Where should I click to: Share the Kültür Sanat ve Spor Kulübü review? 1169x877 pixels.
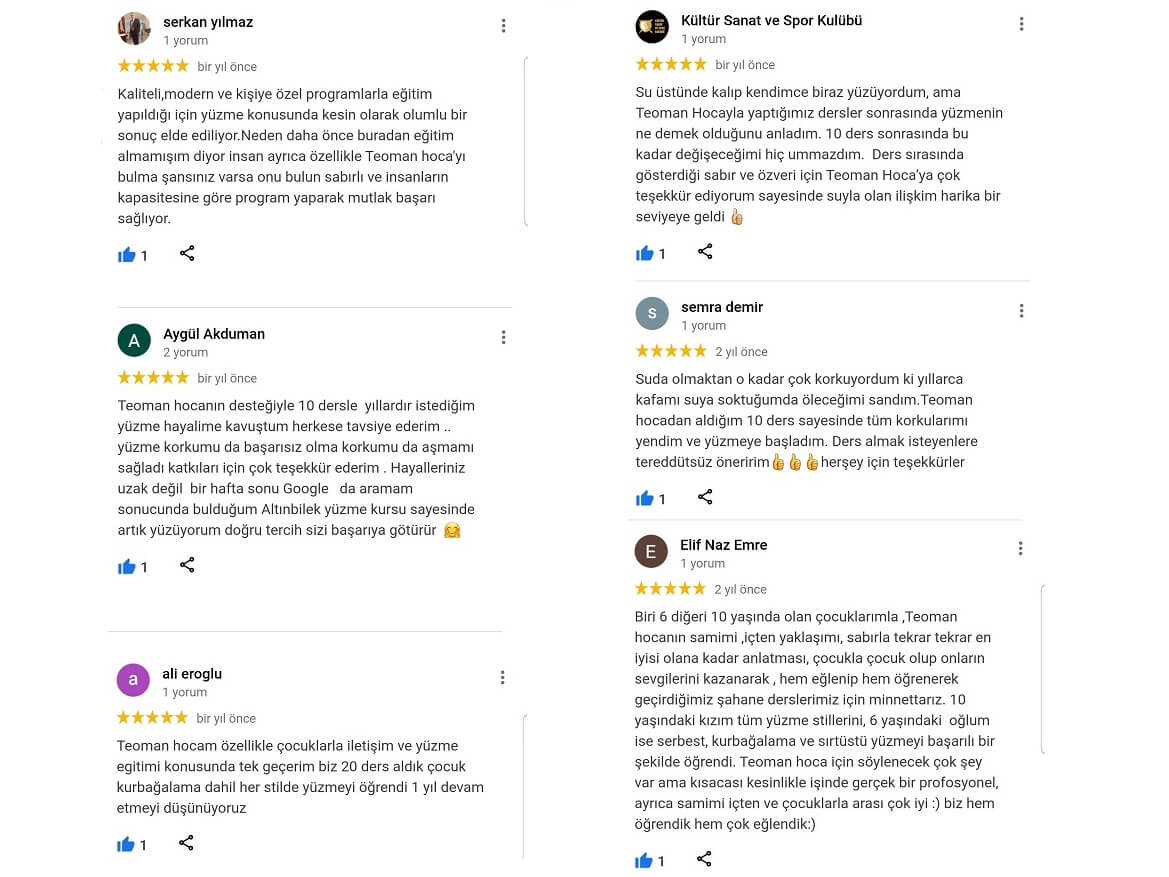(705, 253)
